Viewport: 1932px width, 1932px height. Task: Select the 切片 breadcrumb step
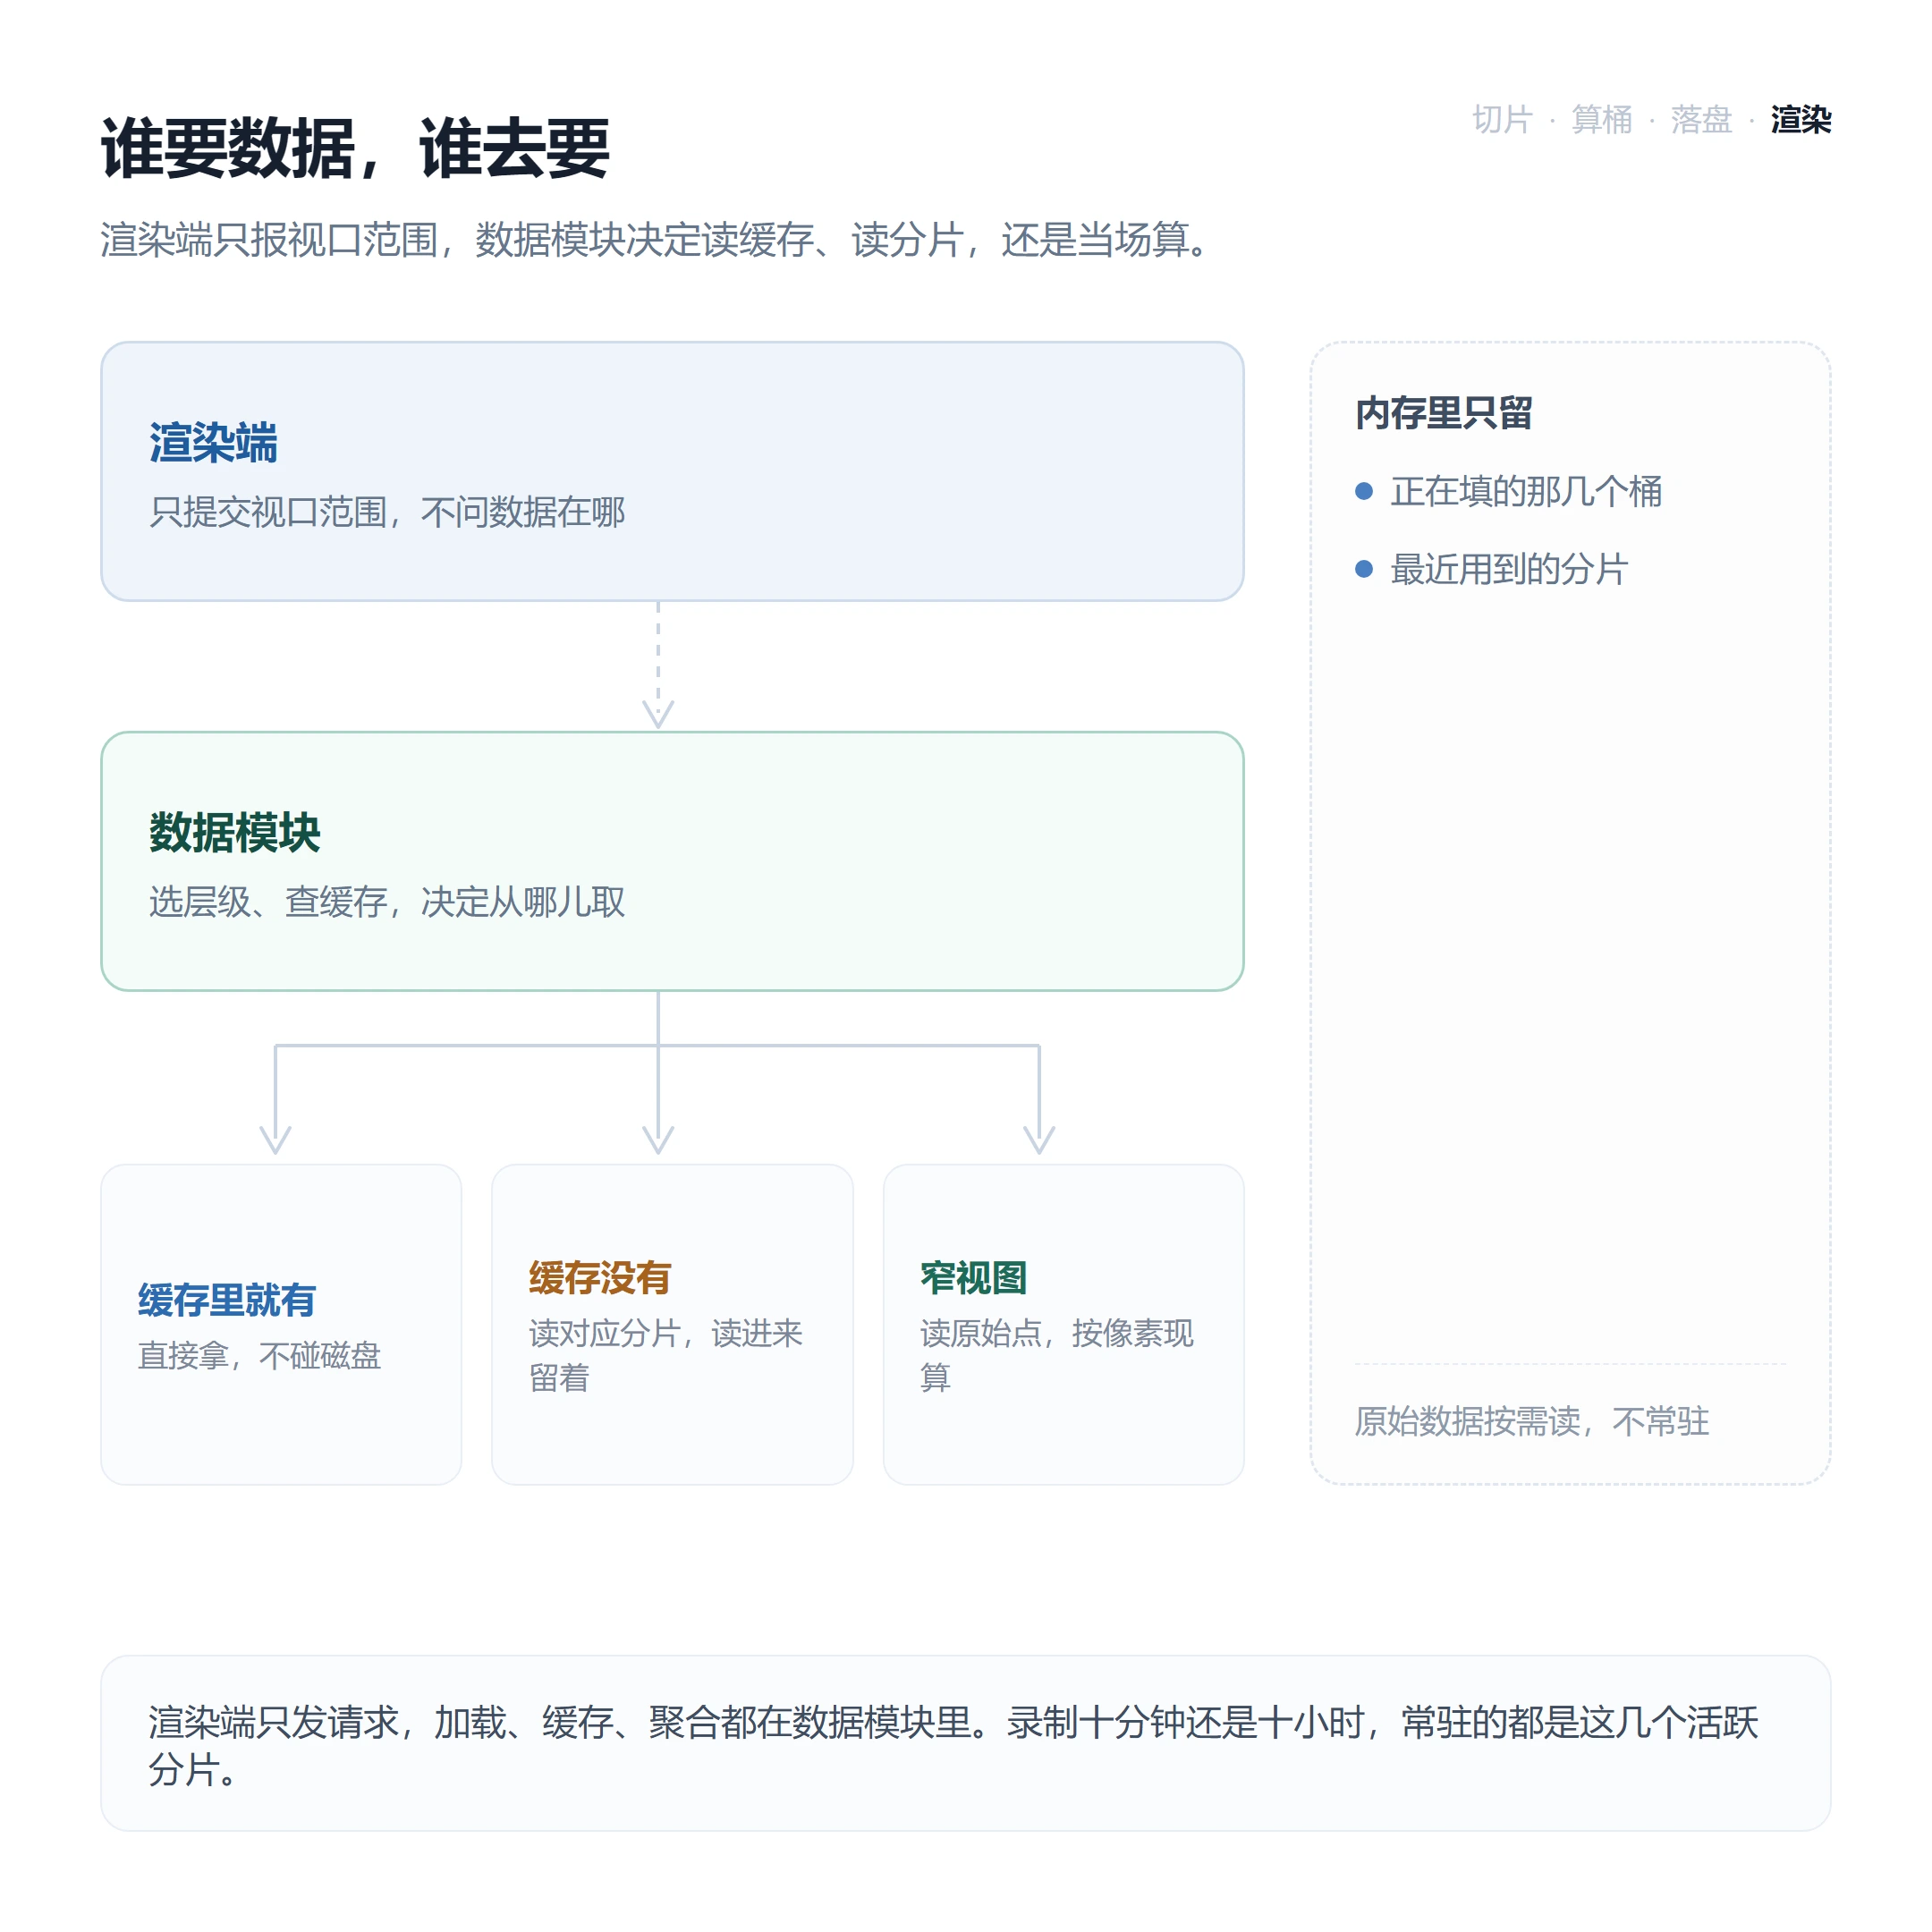(x=1502, y=119)
